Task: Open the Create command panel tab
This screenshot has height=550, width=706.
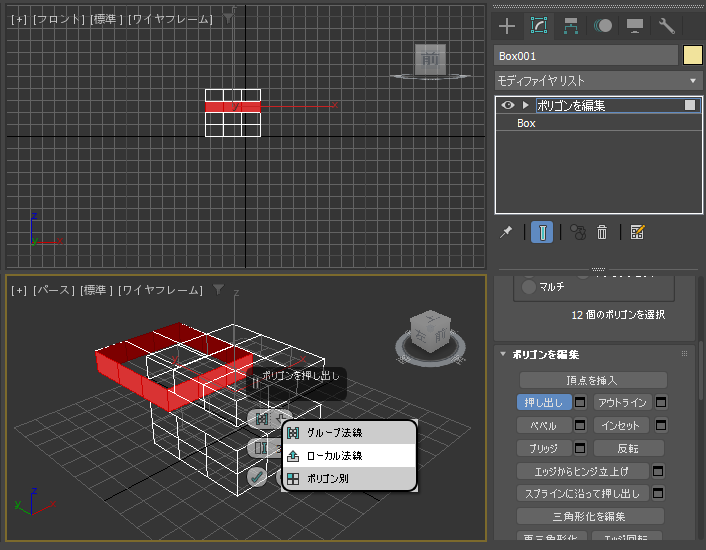Action: tap(507, 26)
